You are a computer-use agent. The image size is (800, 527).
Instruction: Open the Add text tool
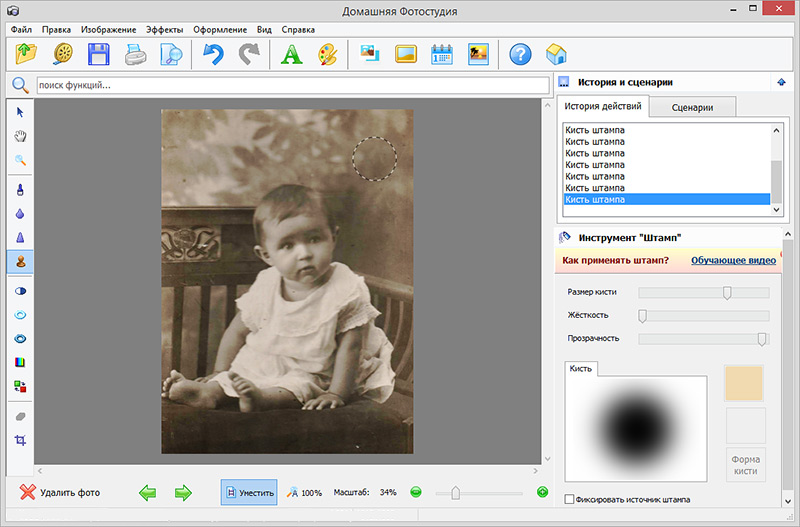(x=290, y=54)
